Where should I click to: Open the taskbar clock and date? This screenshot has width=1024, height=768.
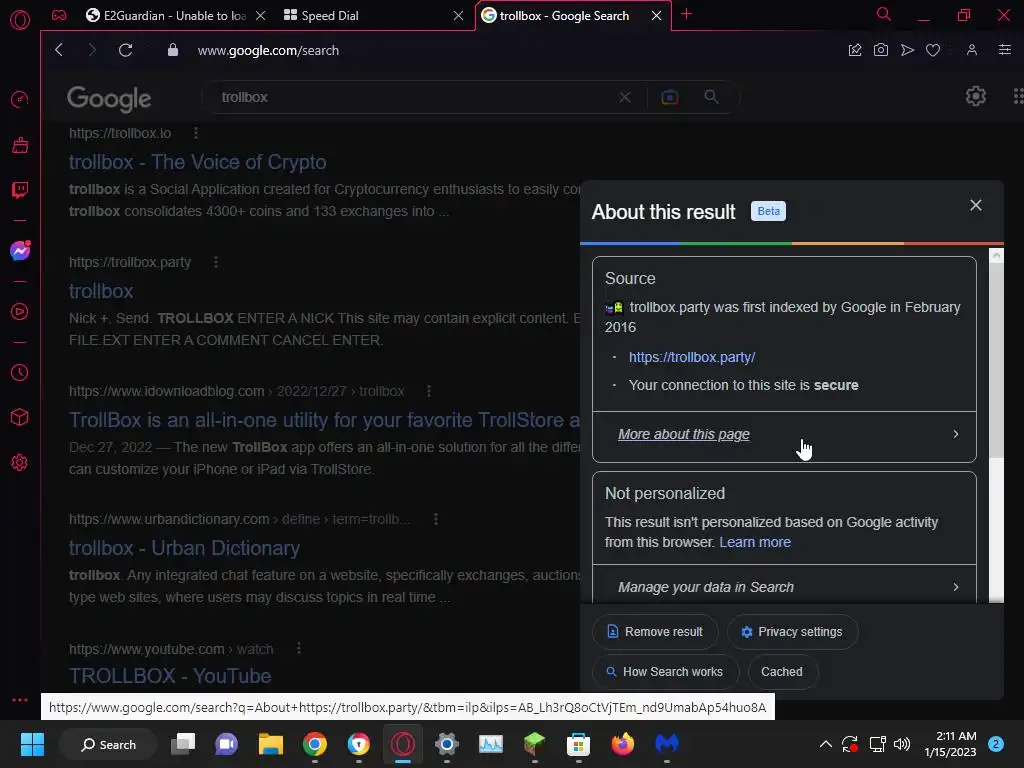pos(950,744)
